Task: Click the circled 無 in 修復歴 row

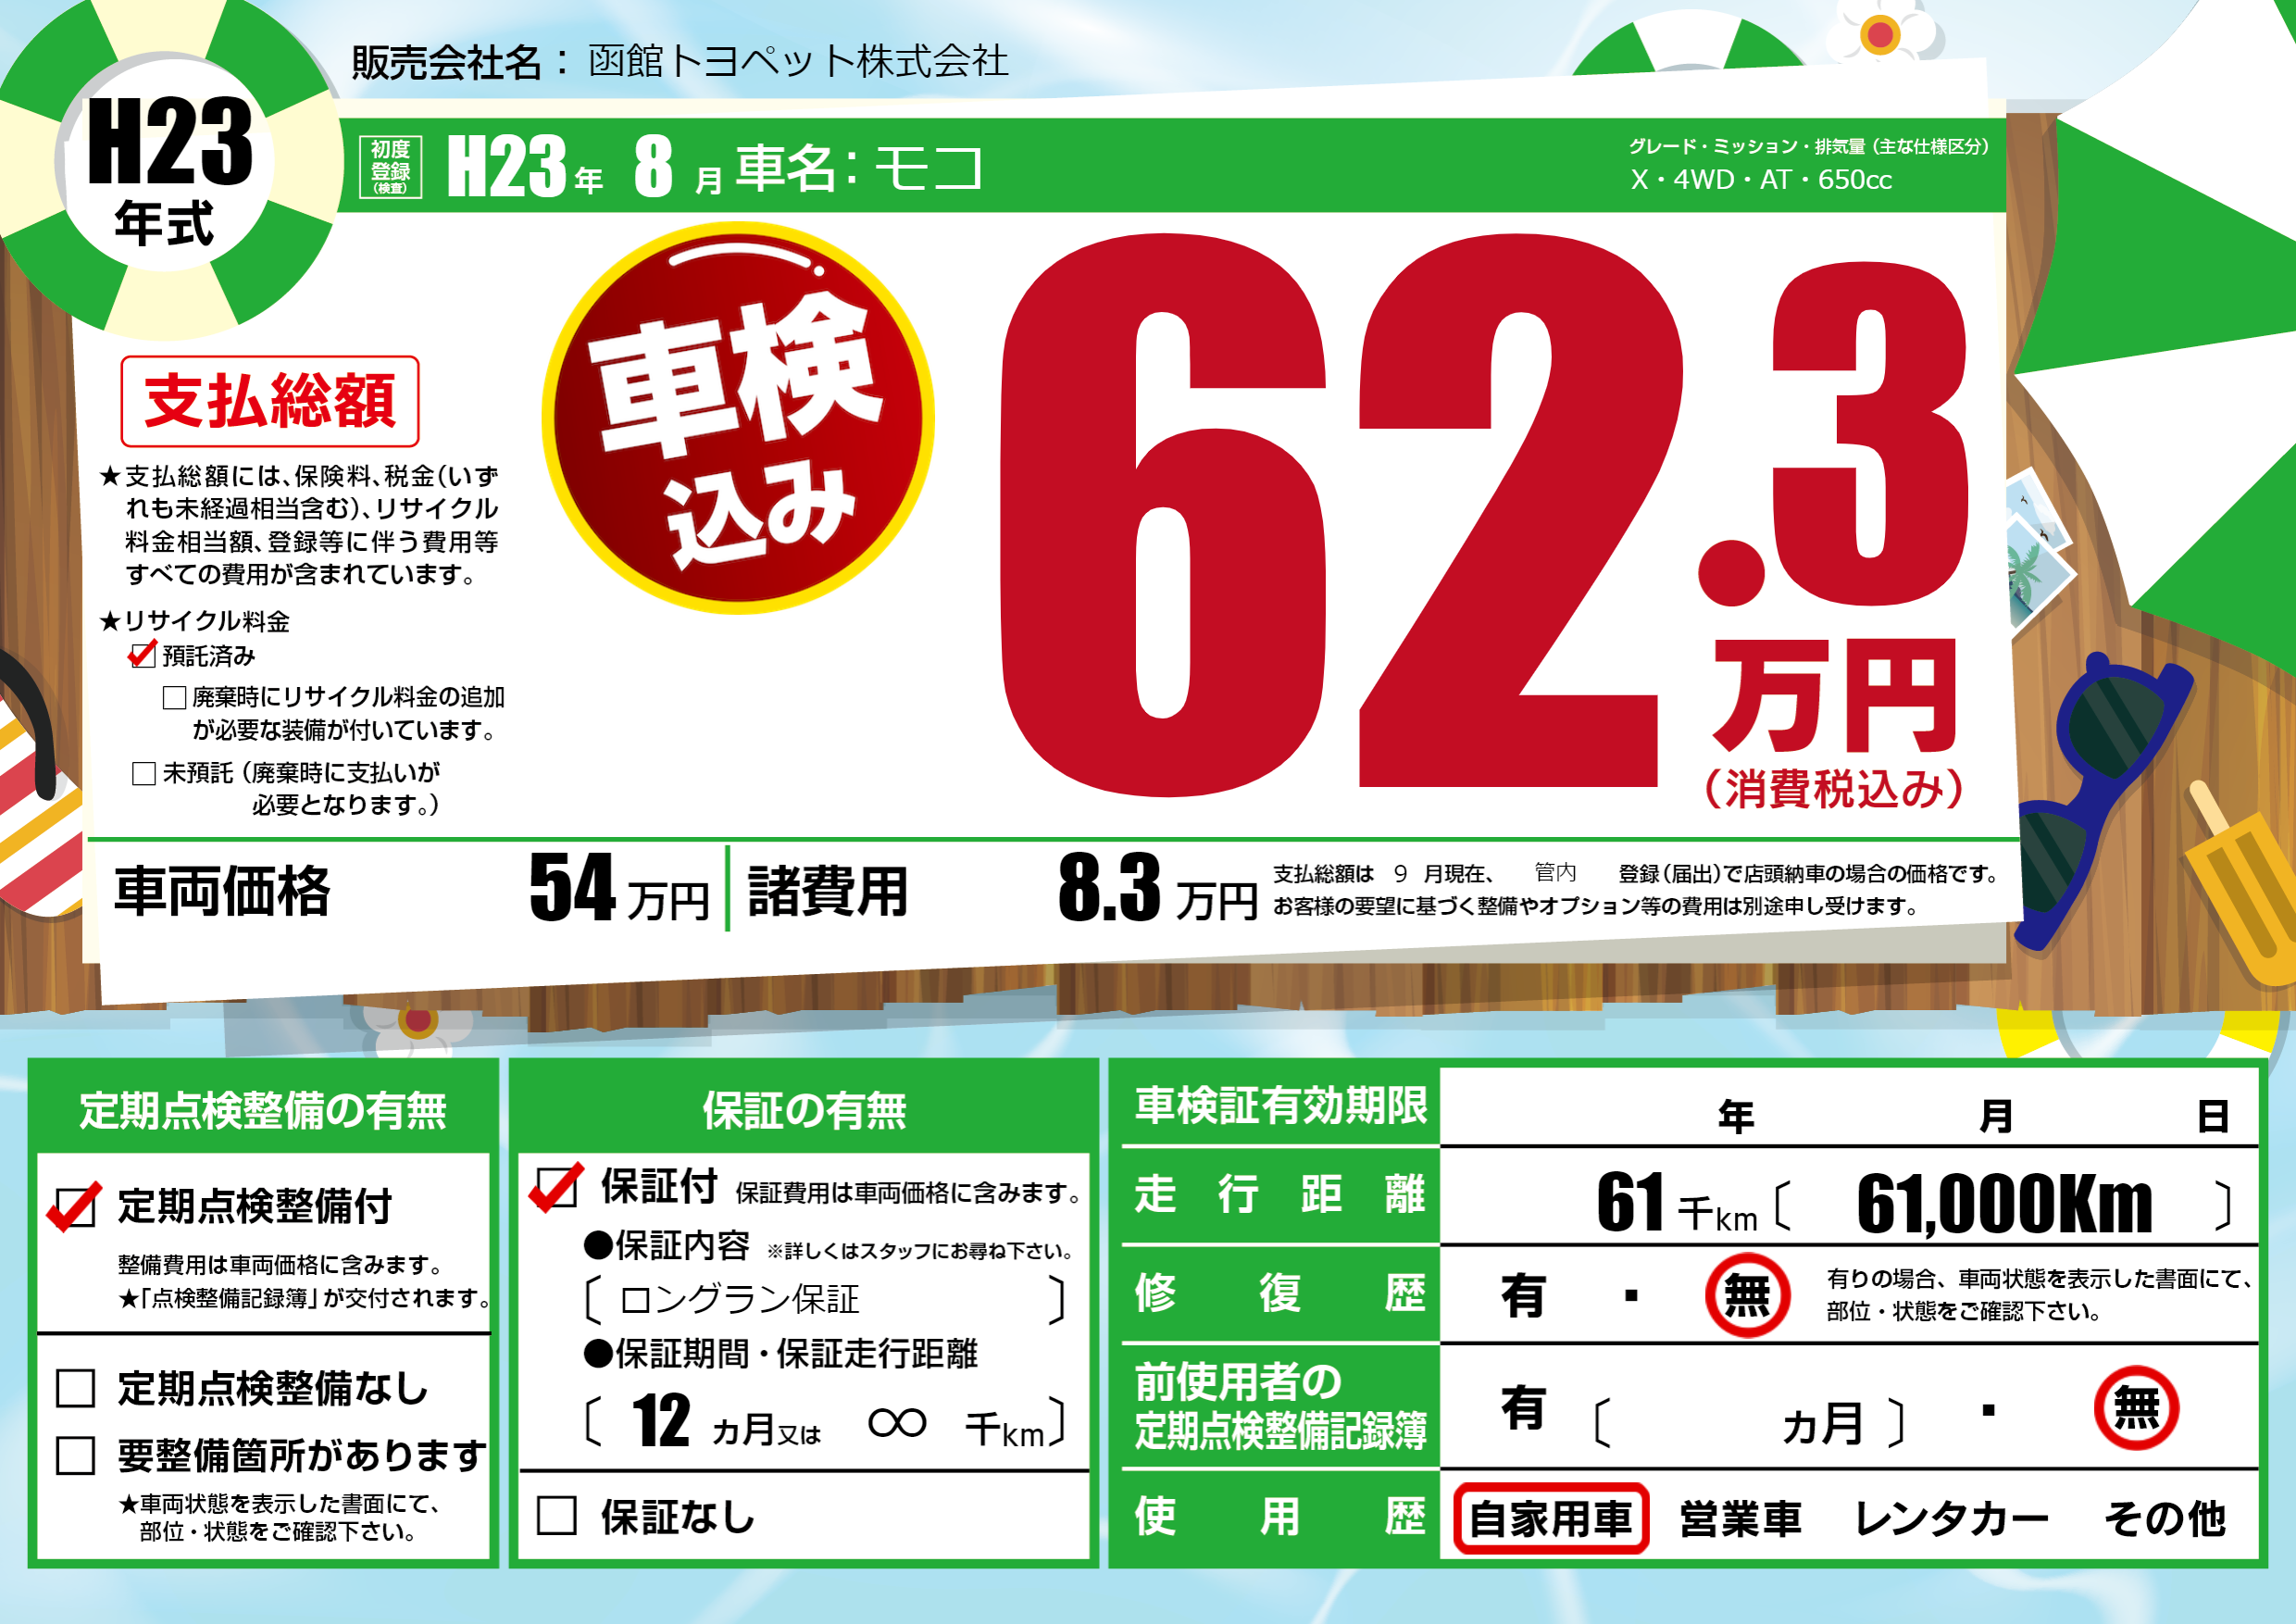Action: click(x=1746, y=1295)
